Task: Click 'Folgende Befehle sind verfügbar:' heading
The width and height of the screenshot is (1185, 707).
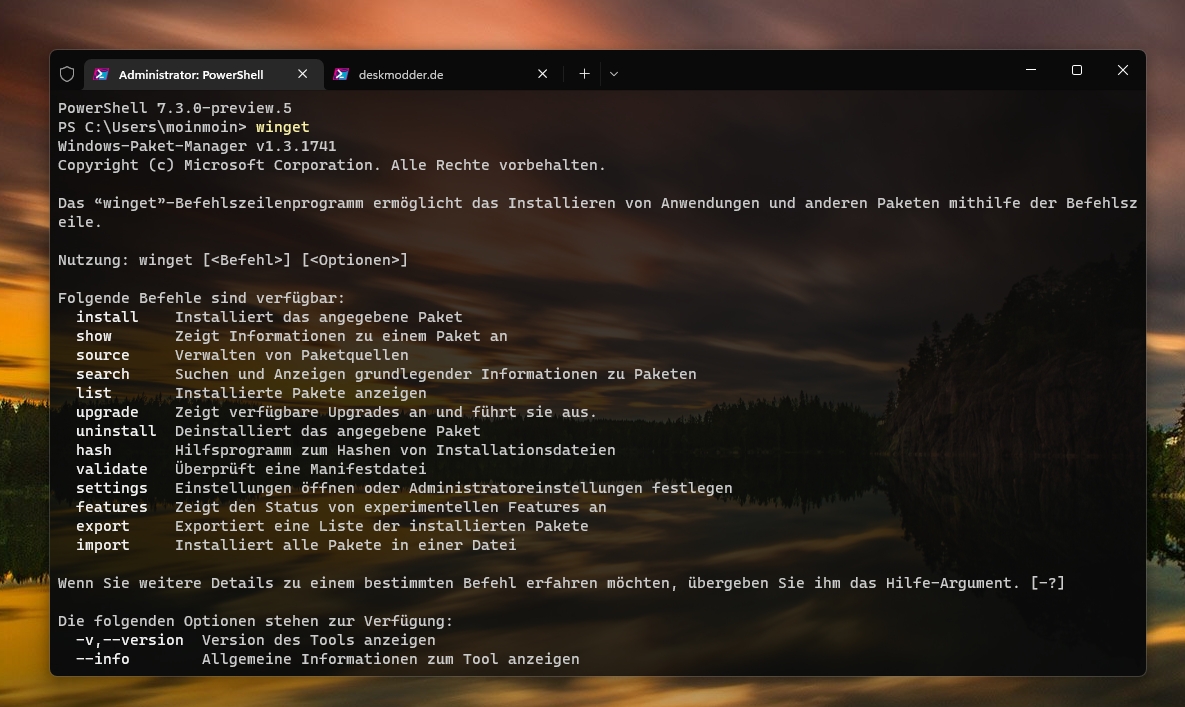Action: [x=201, y=298]
